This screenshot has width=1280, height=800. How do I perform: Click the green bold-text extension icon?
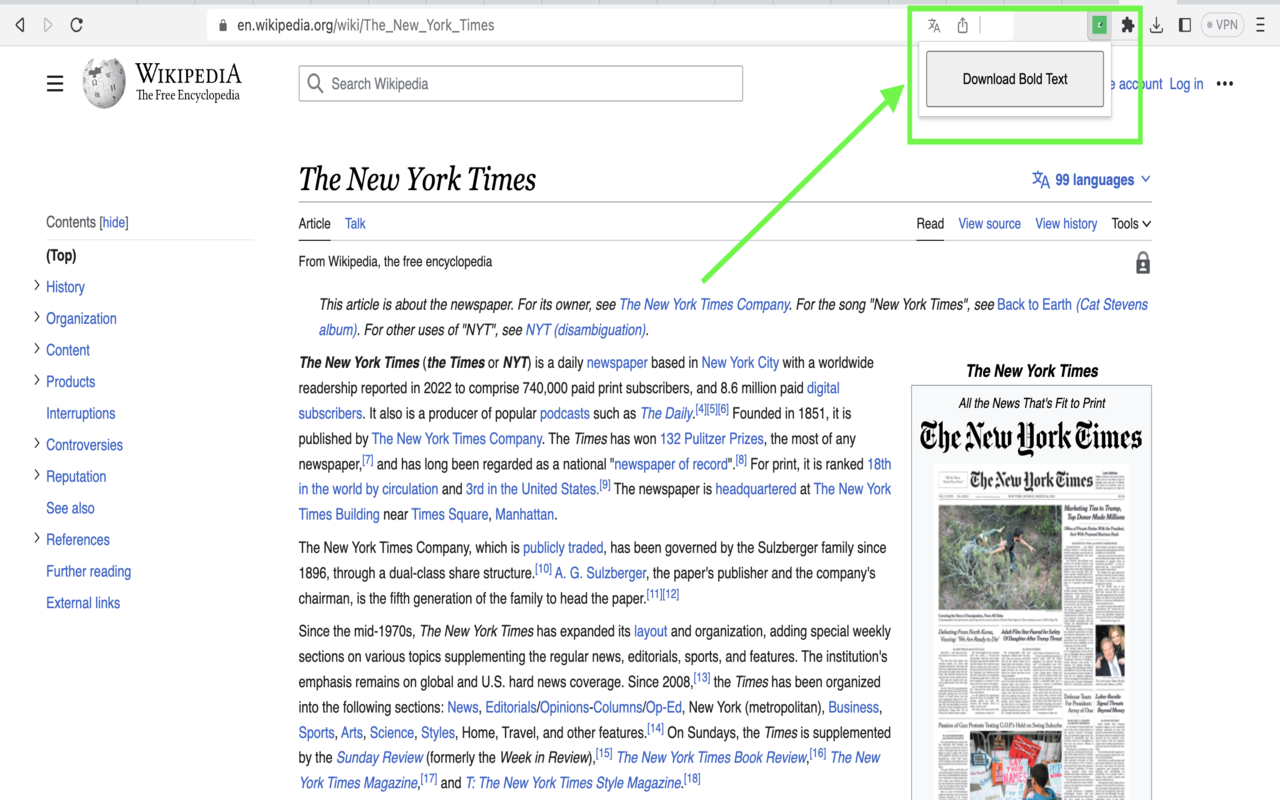click(1099, 25)
